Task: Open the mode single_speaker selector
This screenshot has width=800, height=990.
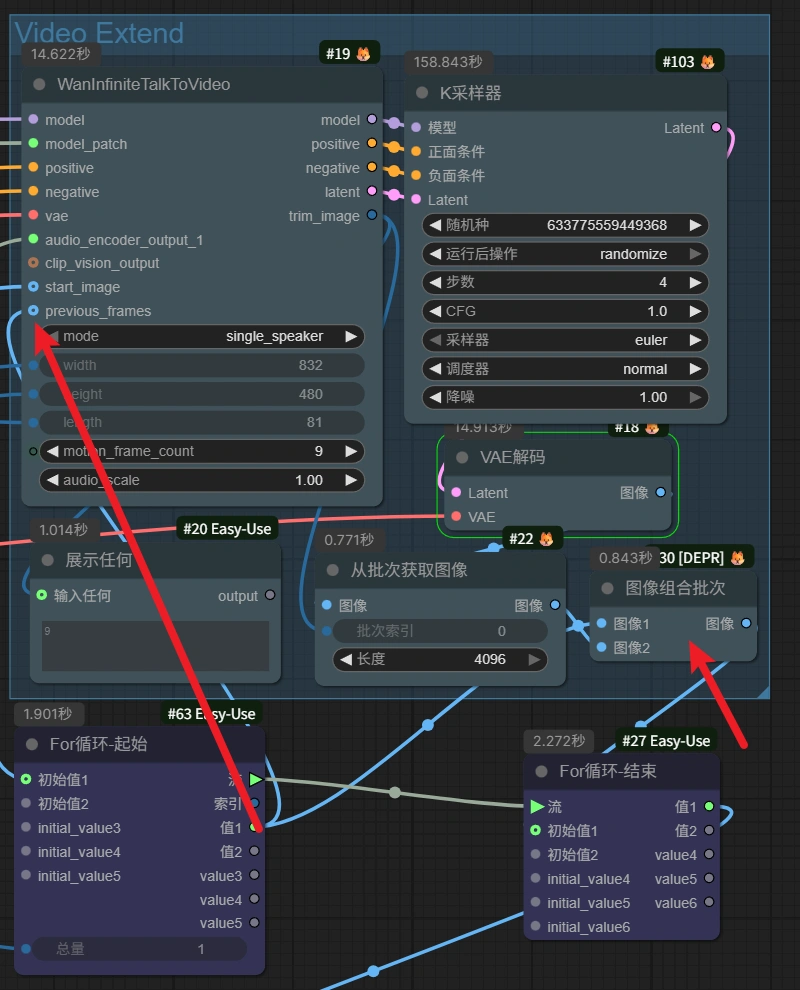Action: (x=201, y=337)
